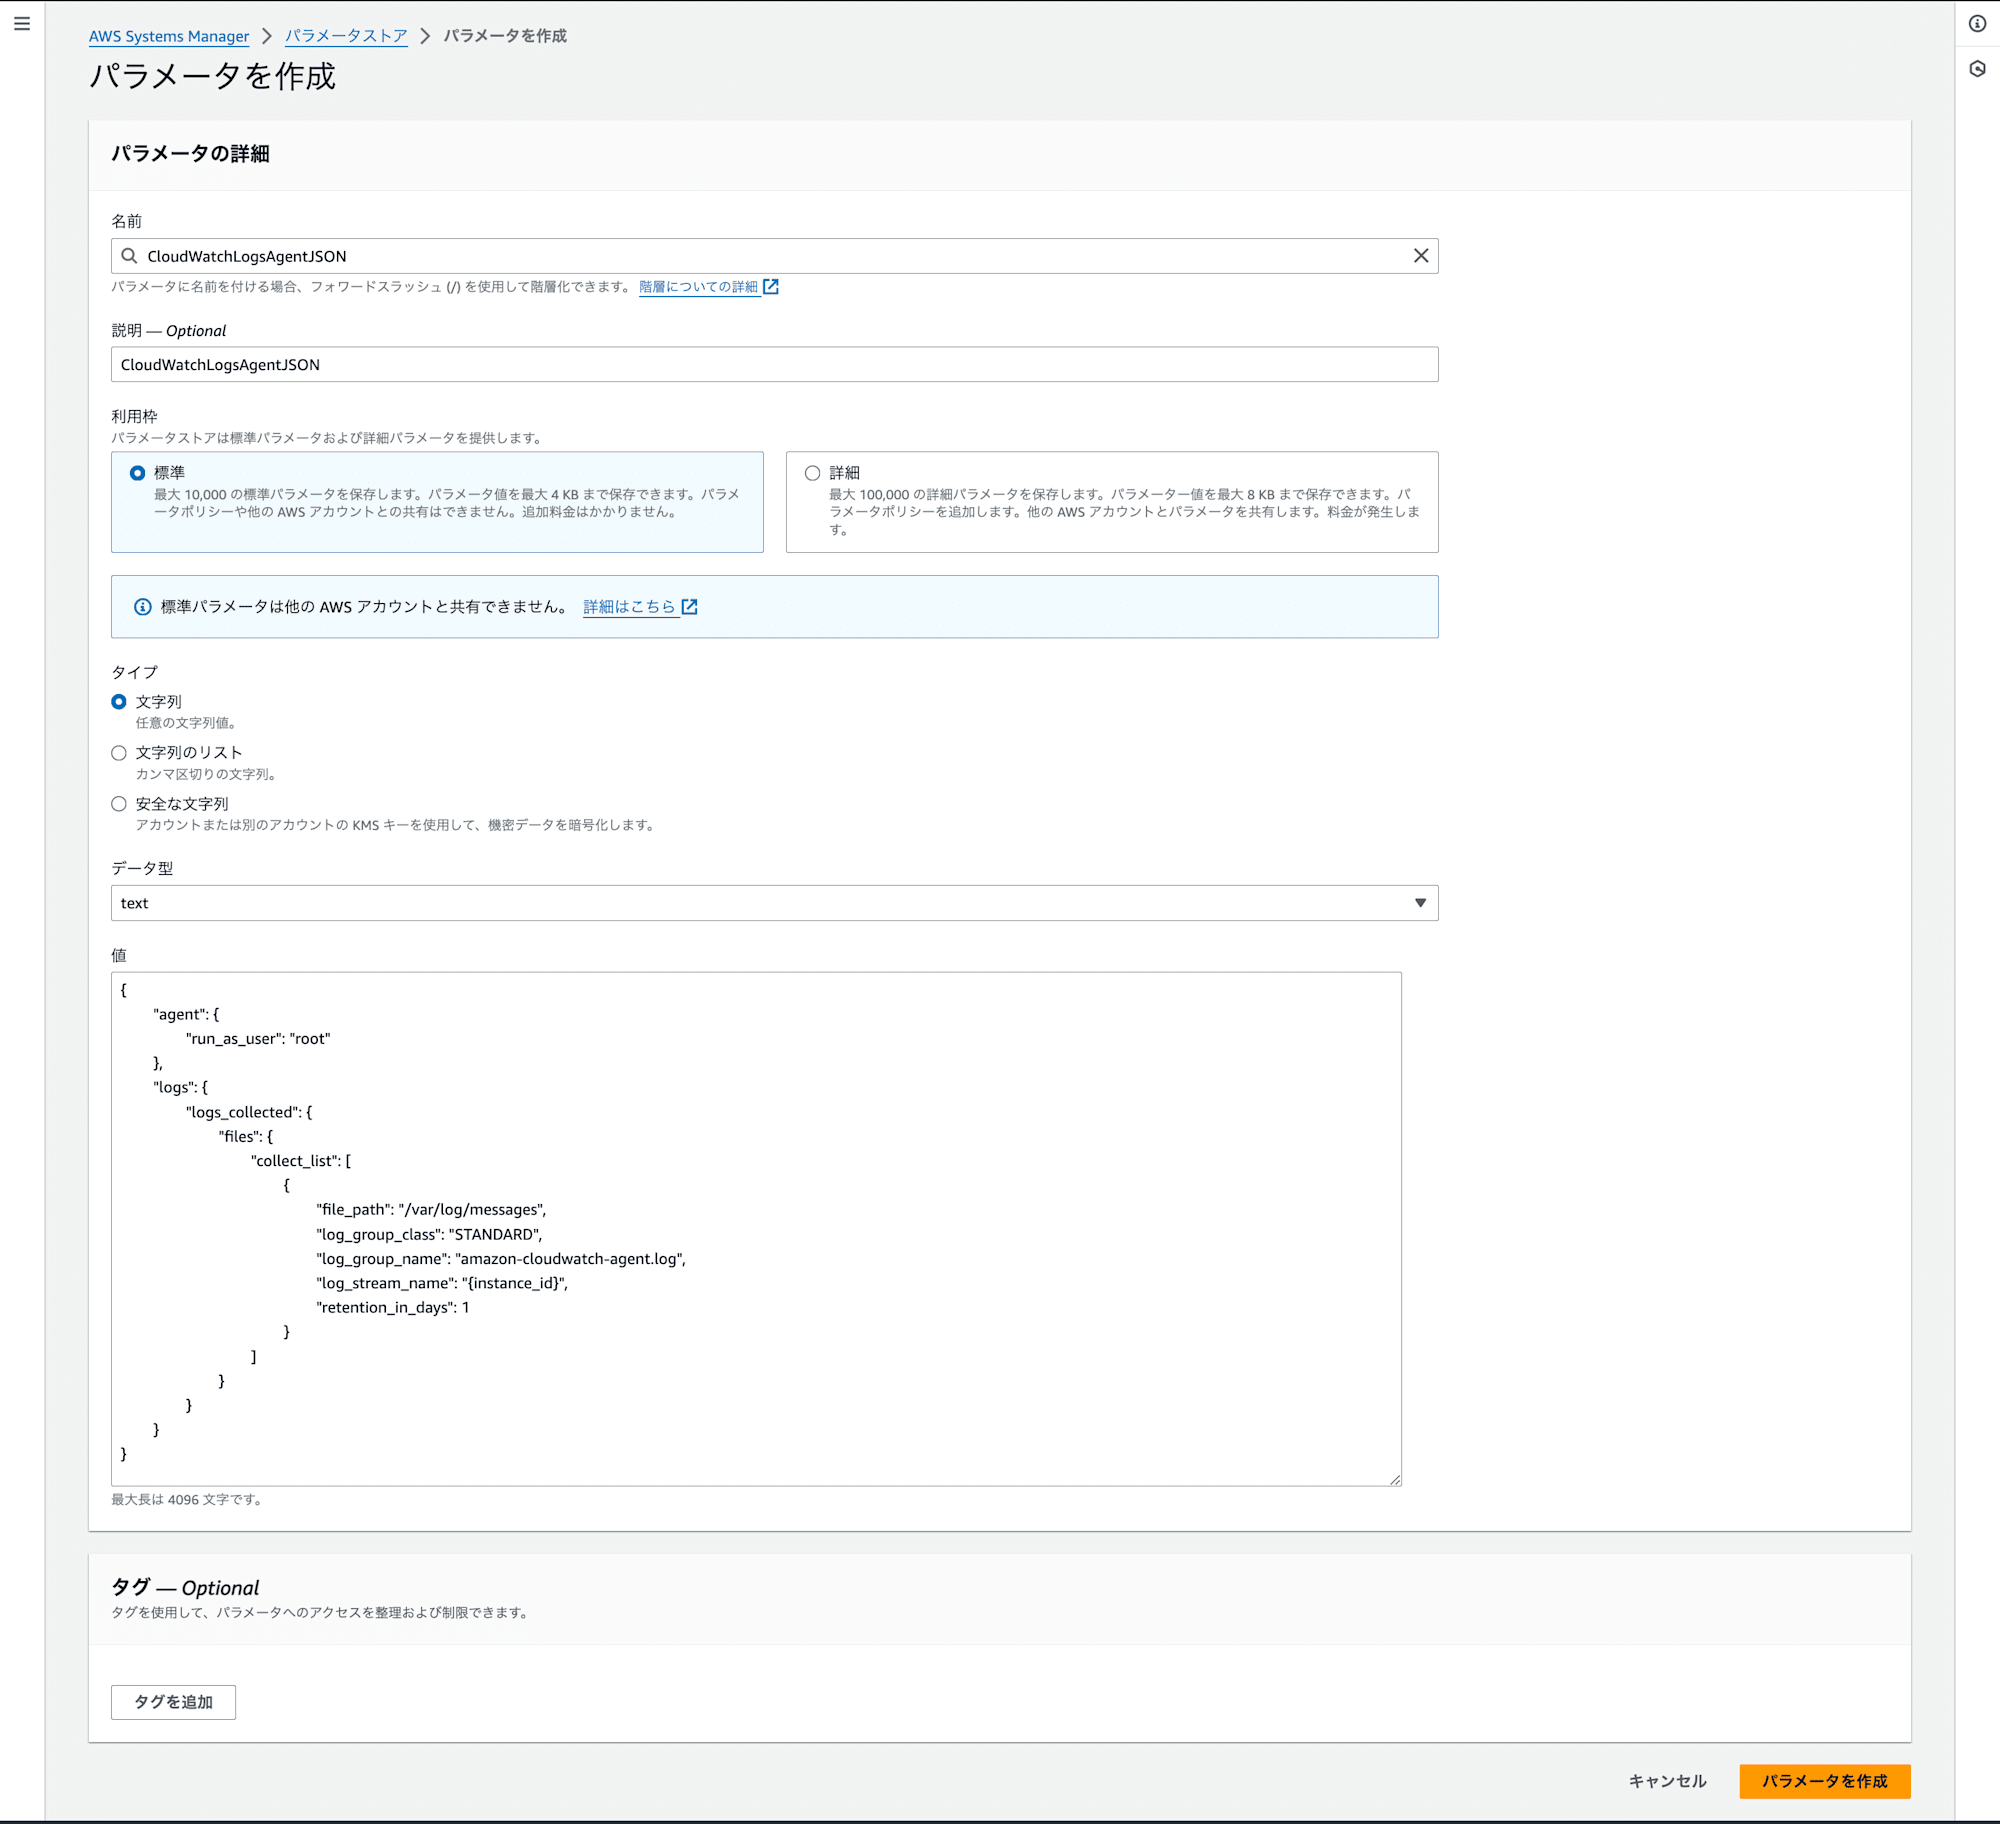This screenshot has height=1824, width=2000.
Task: Click the "file_path": "/var/log/messages" line
Action: pos(431,1210)
